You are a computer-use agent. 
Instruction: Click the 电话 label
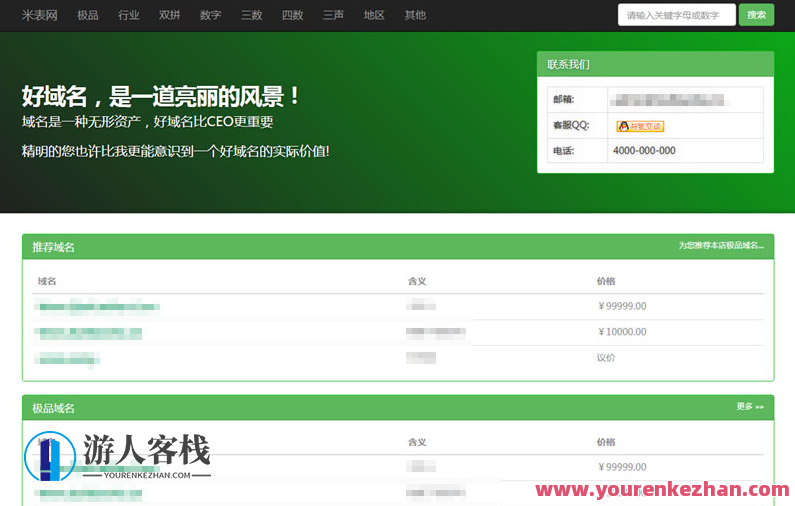[x=563, y=151]
